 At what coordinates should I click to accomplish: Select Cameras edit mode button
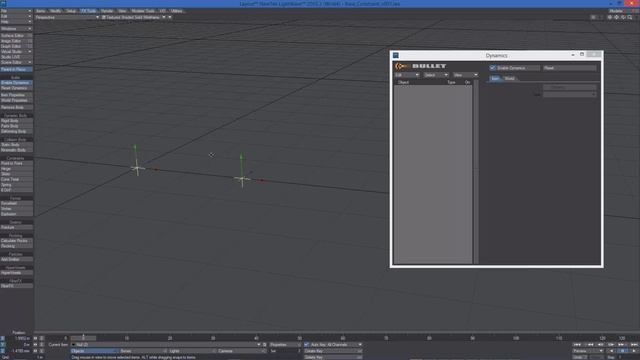click(x=241, y=351)
